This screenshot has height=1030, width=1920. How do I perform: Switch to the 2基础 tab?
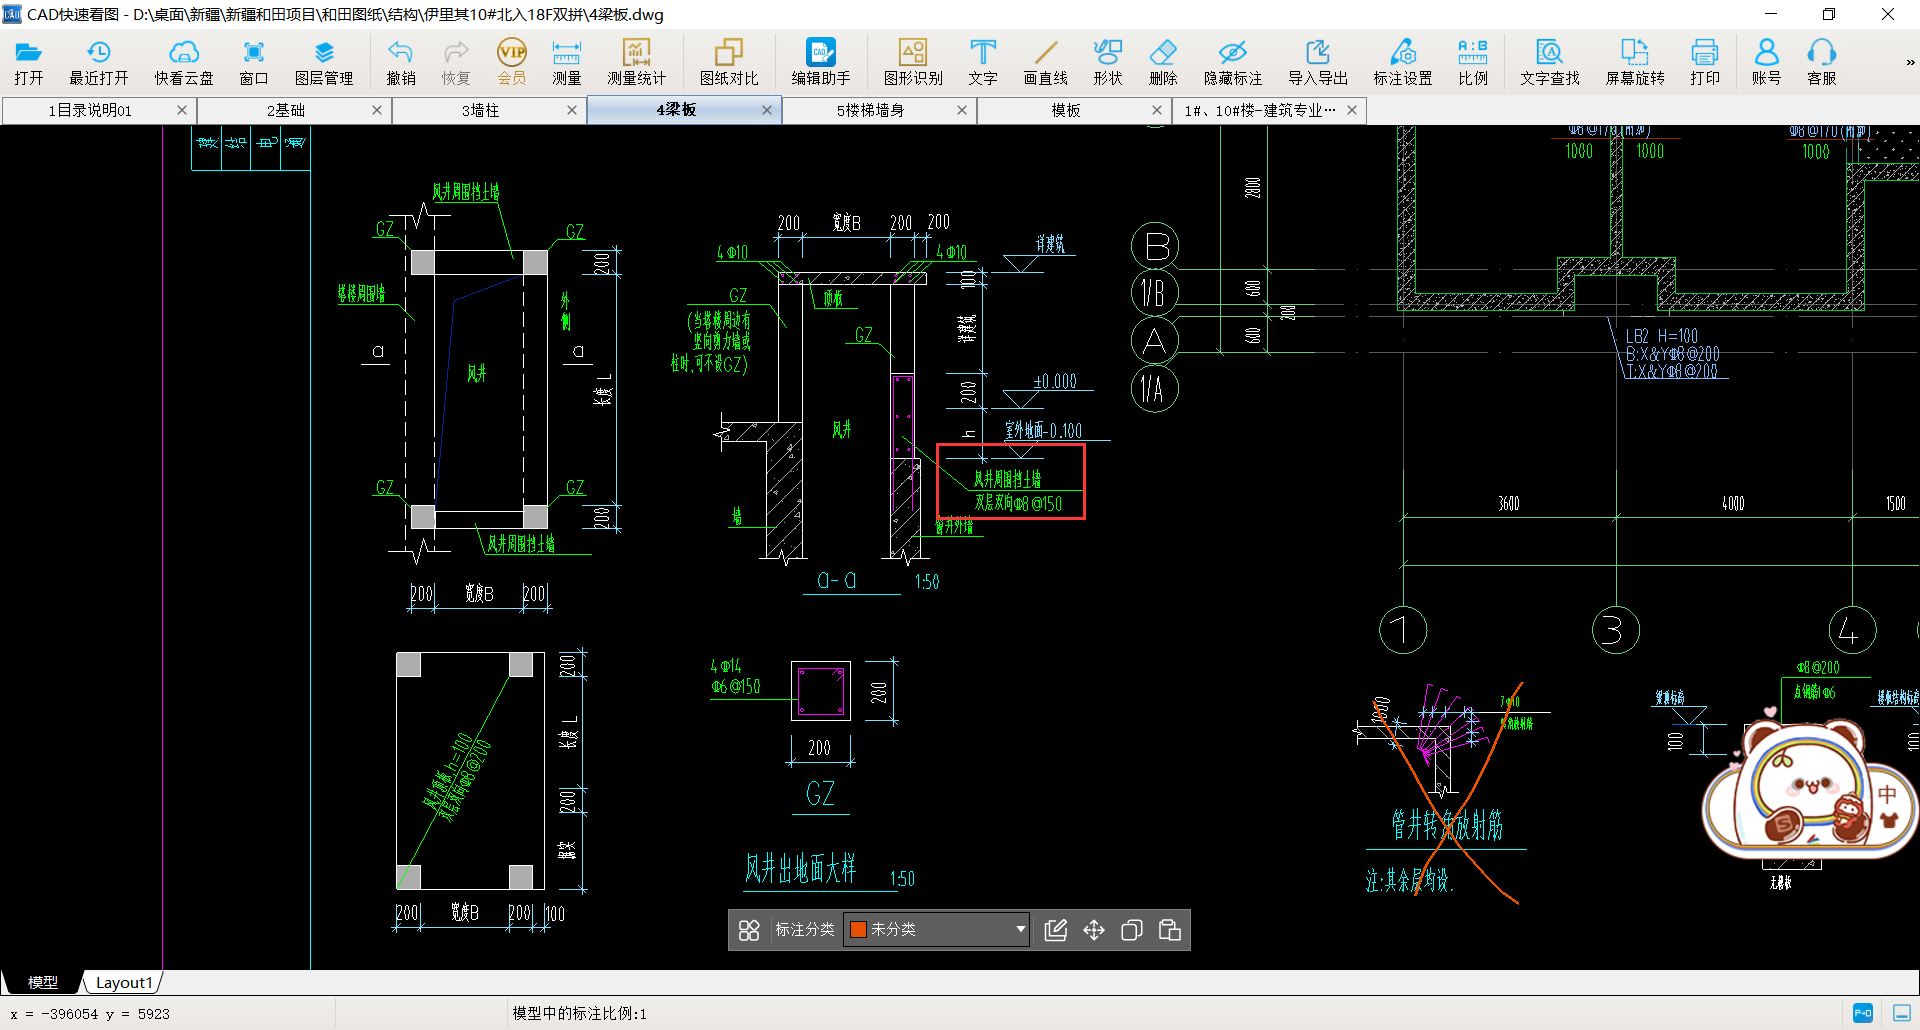(x=286, y=110)
